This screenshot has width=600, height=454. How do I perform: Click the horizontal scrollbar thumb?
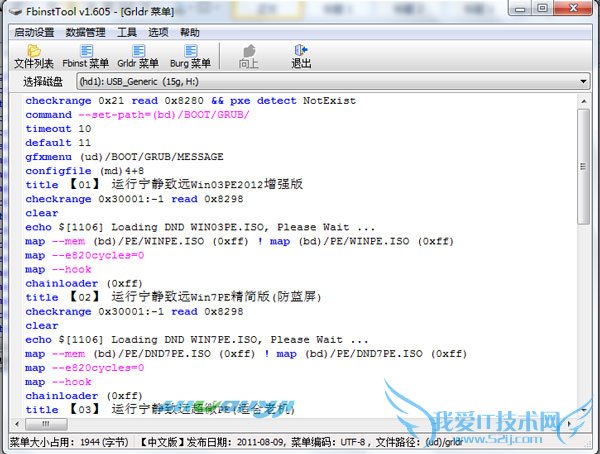tap(46, 424)
